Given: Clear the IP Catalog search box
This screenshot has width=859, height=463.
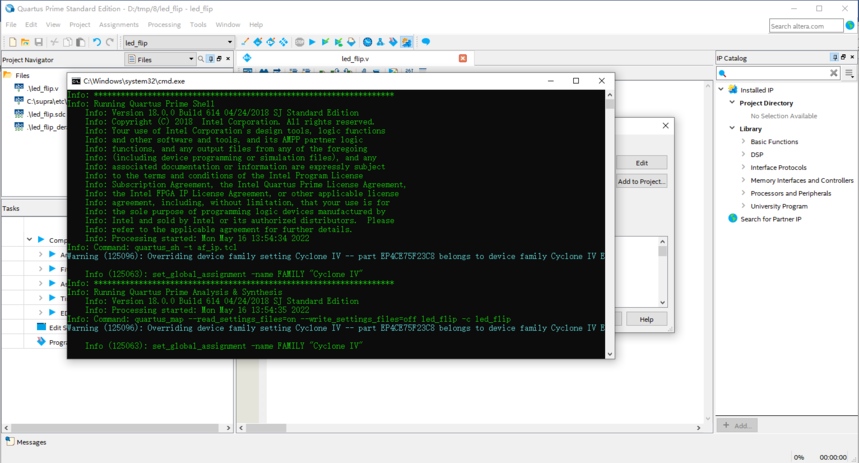Looking at the screenshot, I should [833, 73].
